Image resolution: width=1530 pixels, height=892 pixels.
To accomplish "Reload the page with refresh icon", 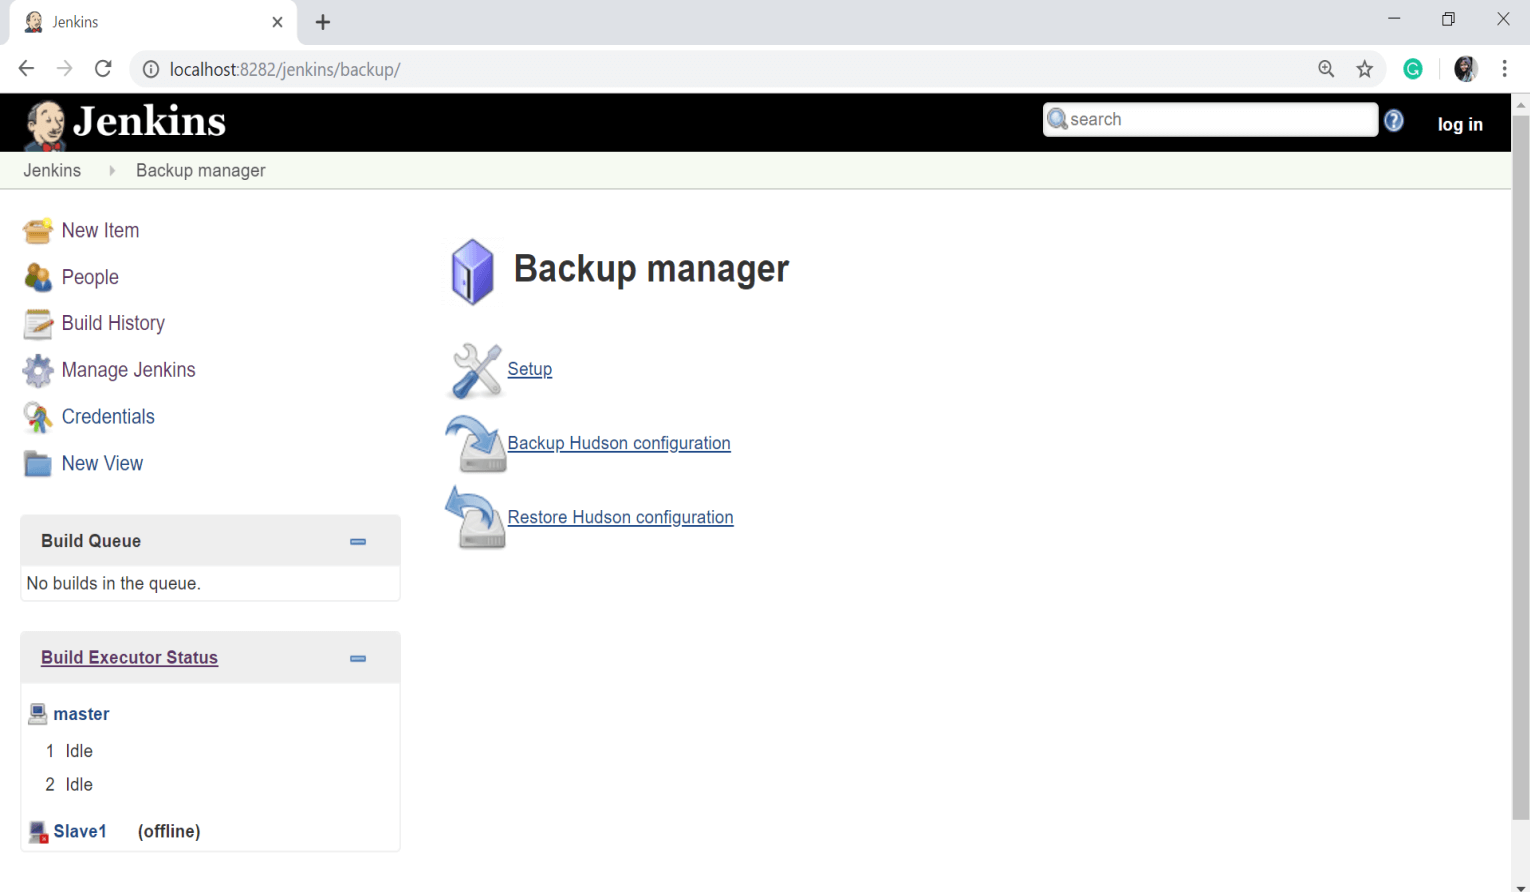I will (103, 69).
